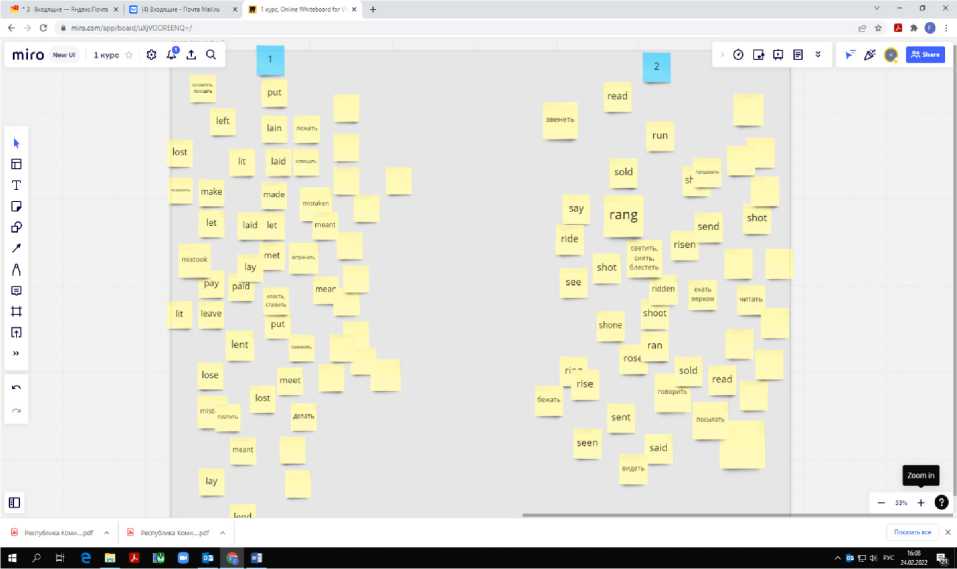957x569 pixels.
Task: Open Windows Start menu
Action: [x=12, y=558]
